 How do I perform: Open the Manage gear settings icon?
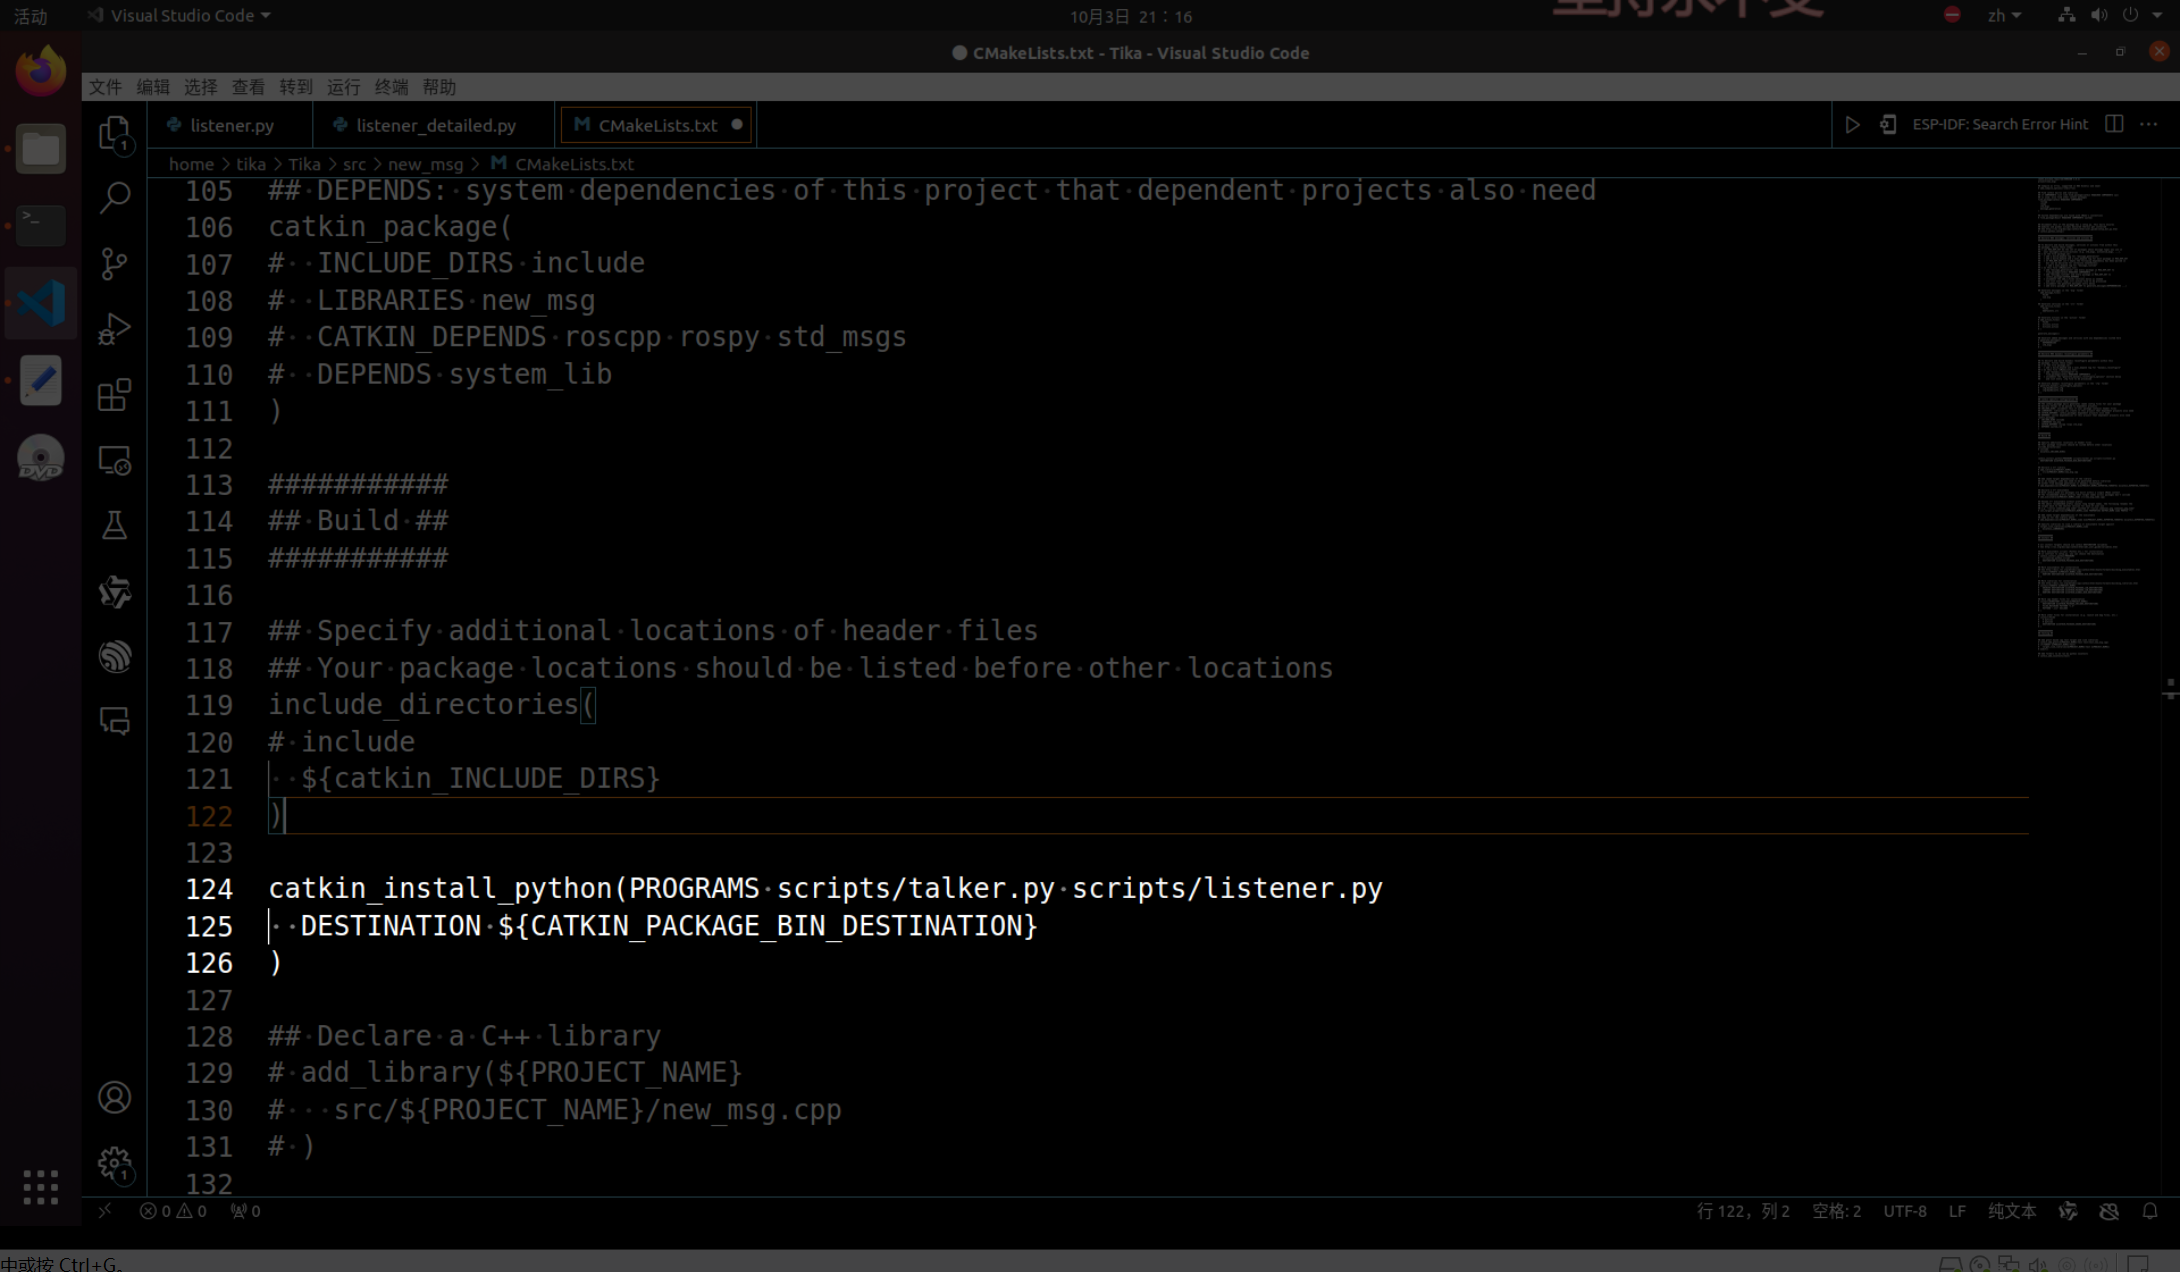tap(114, 1164)
